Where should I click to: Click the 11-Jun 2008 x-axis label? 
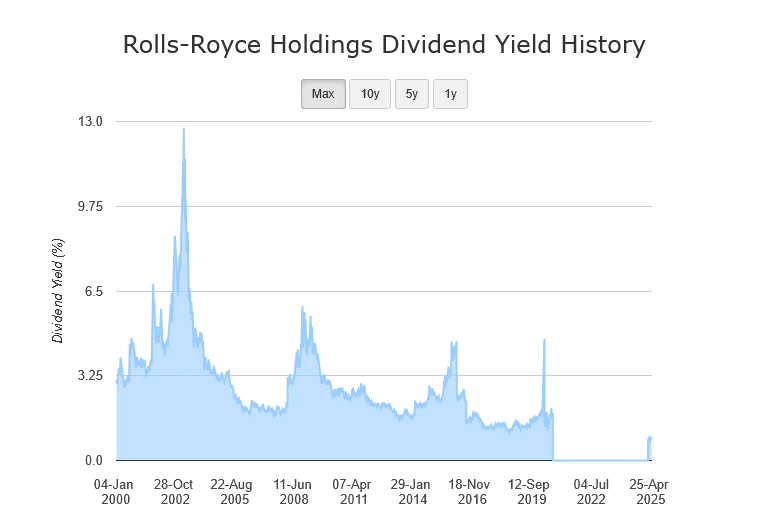click(x=294, y=491)
